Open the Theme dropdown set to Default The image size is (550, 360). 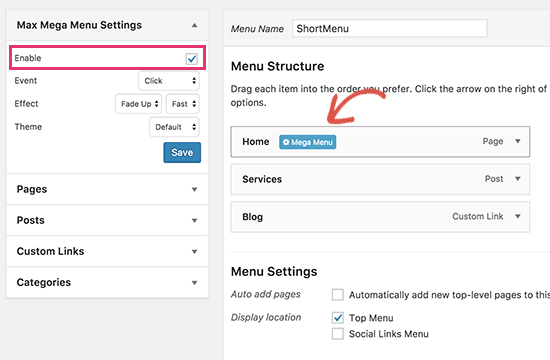(174, 127)
